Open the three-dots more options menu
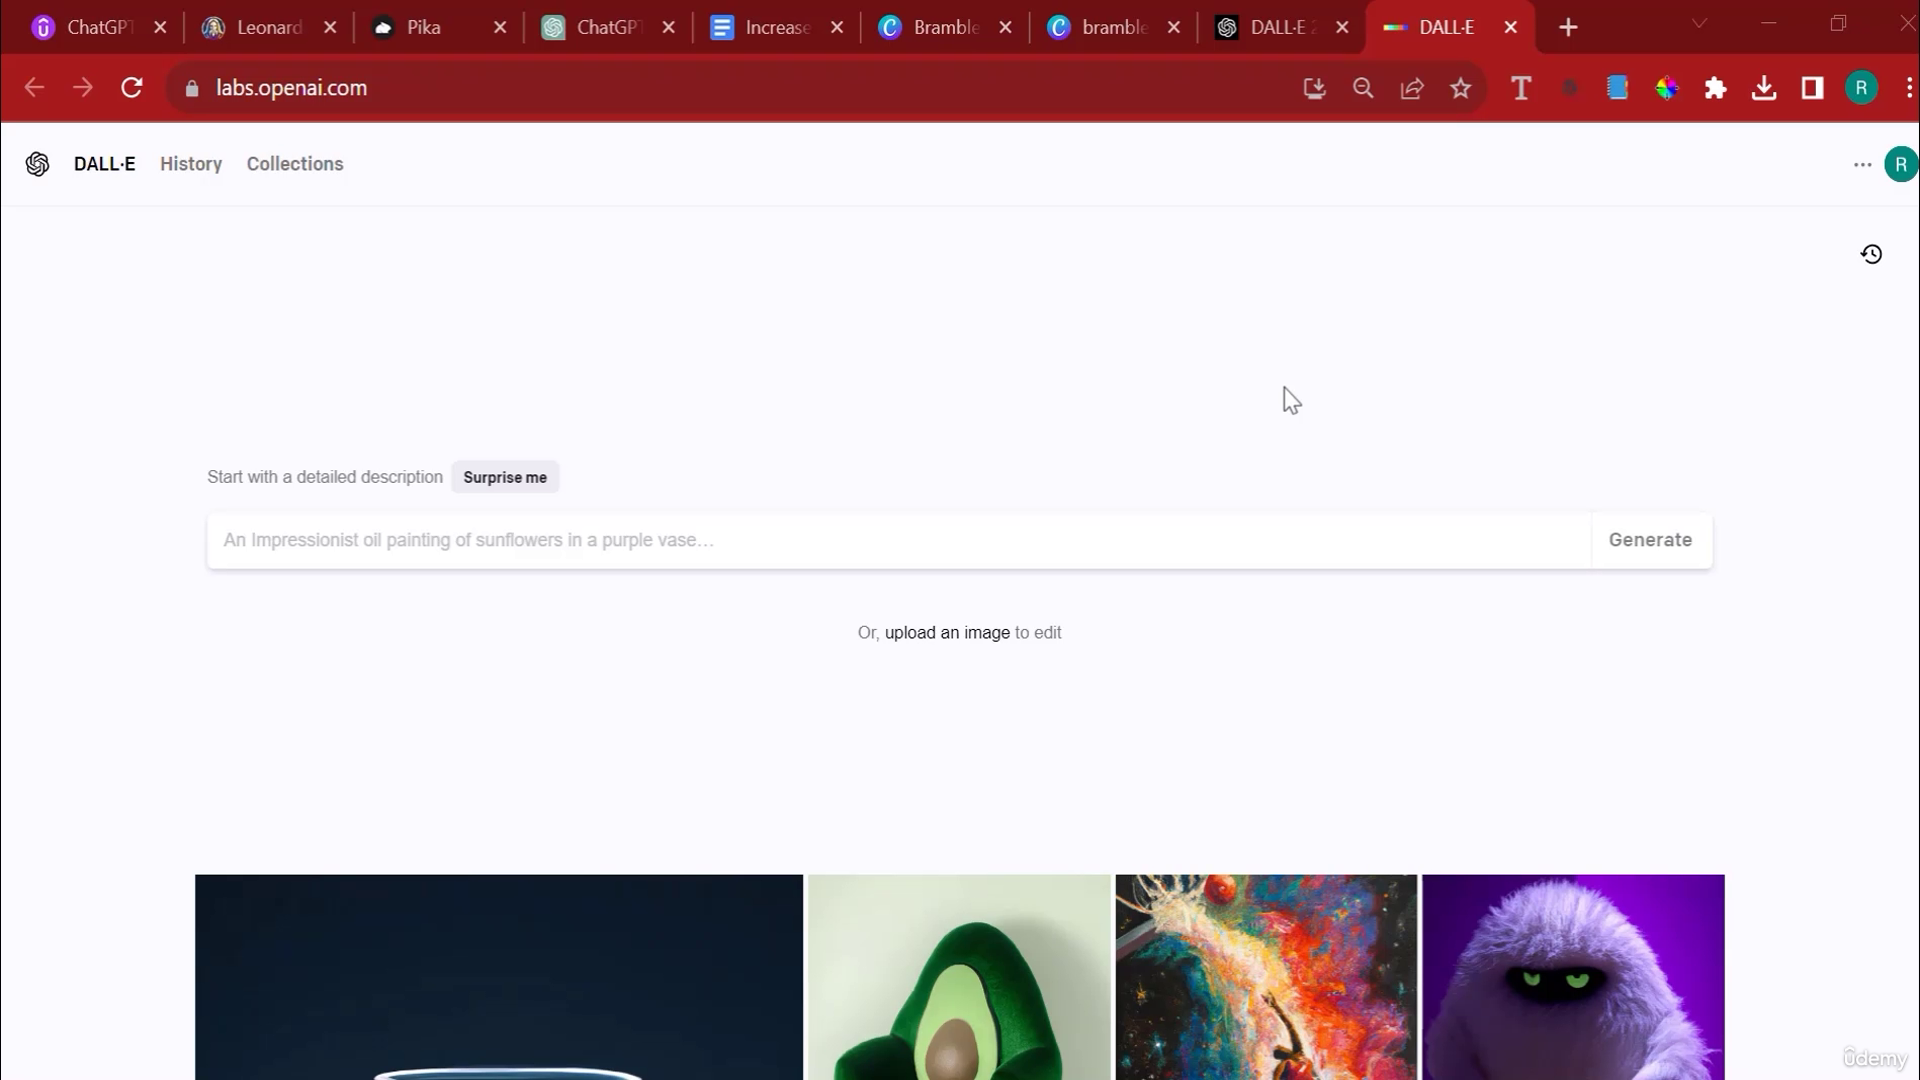The width and height of the screenshot is (1920, 1080). tap(1862, 165)
